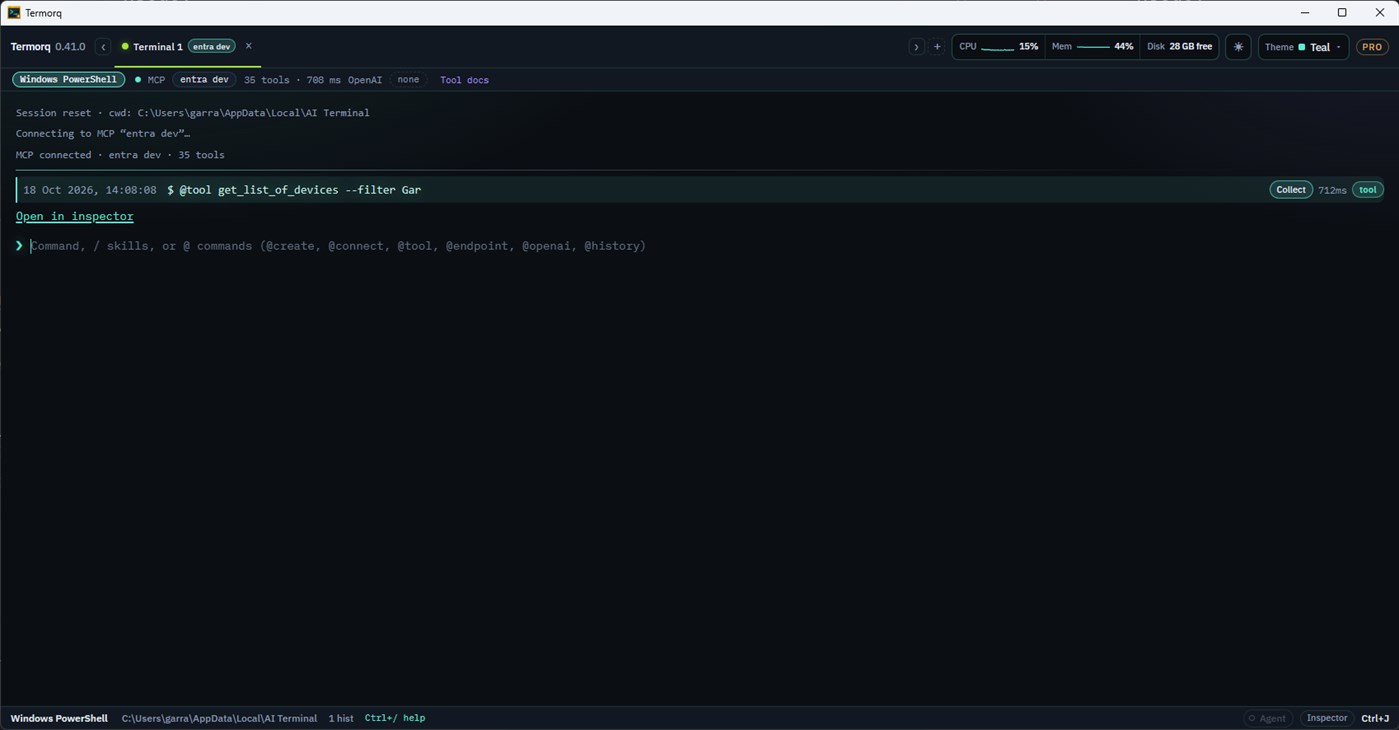Add a new terminal tab with the plus icon
Screen dimensions: 1399x730
(937, 47)
